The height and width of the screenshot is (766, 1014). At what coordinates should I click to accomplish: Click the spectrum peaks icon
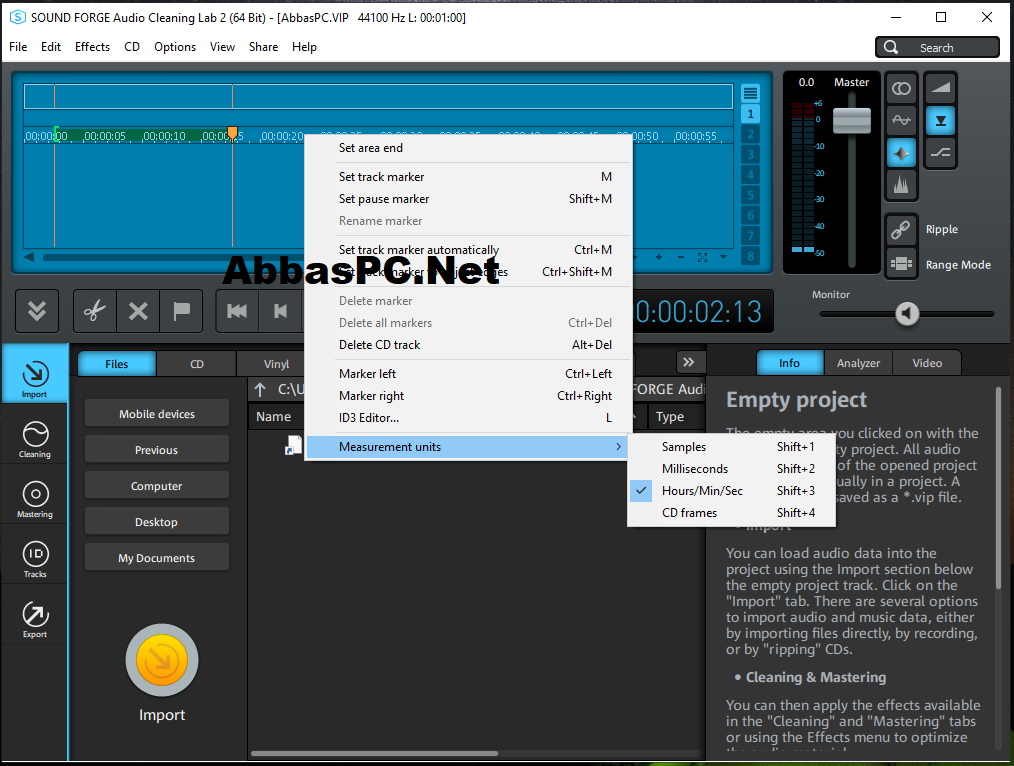click(x=901, y=186)
